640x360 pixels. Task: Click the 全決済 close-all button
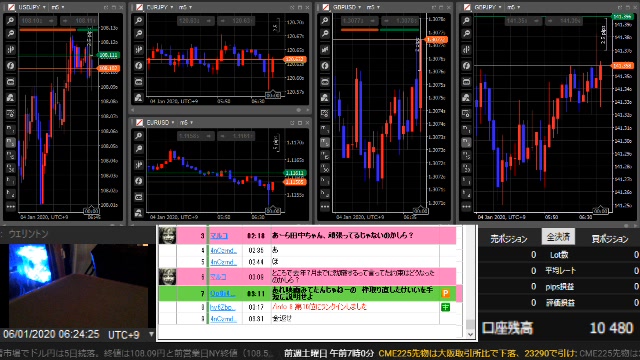coord(558,237)
